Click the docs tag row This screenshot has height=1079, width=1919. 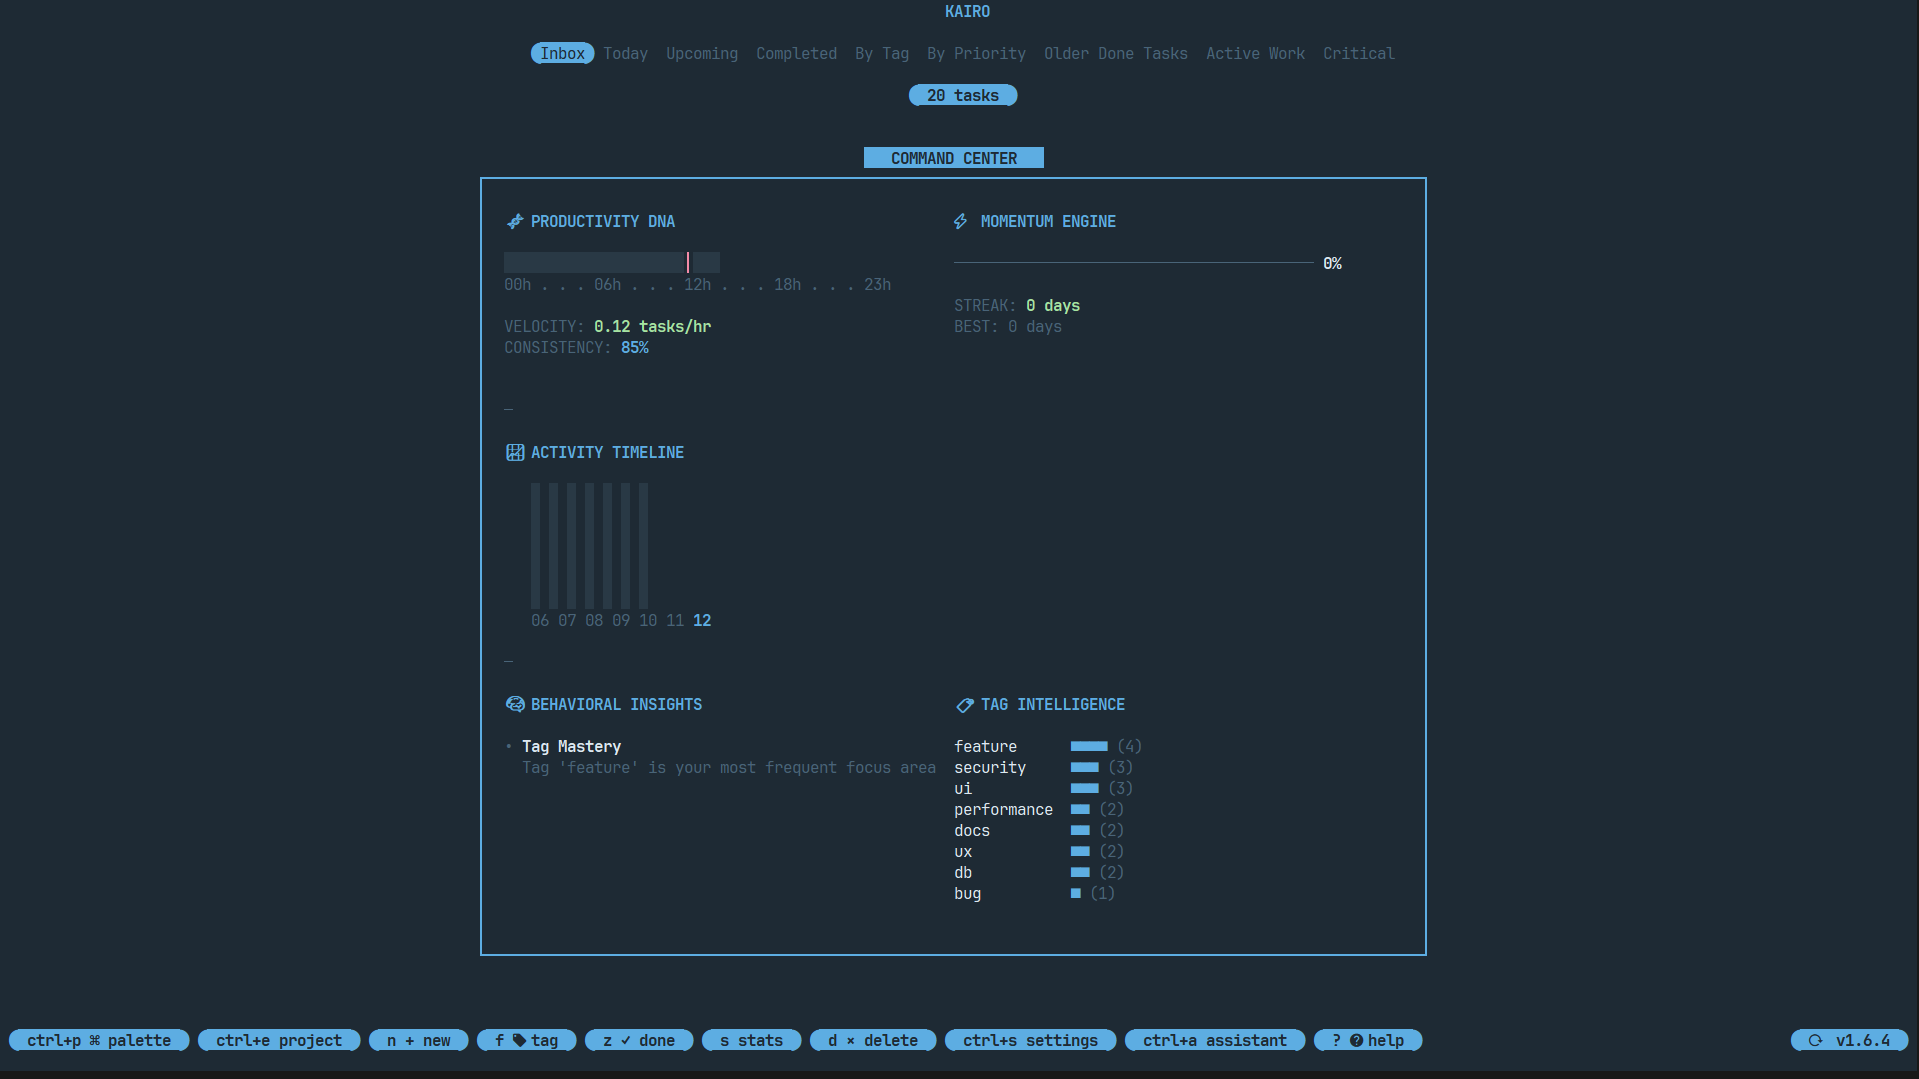coord(1039,831)
